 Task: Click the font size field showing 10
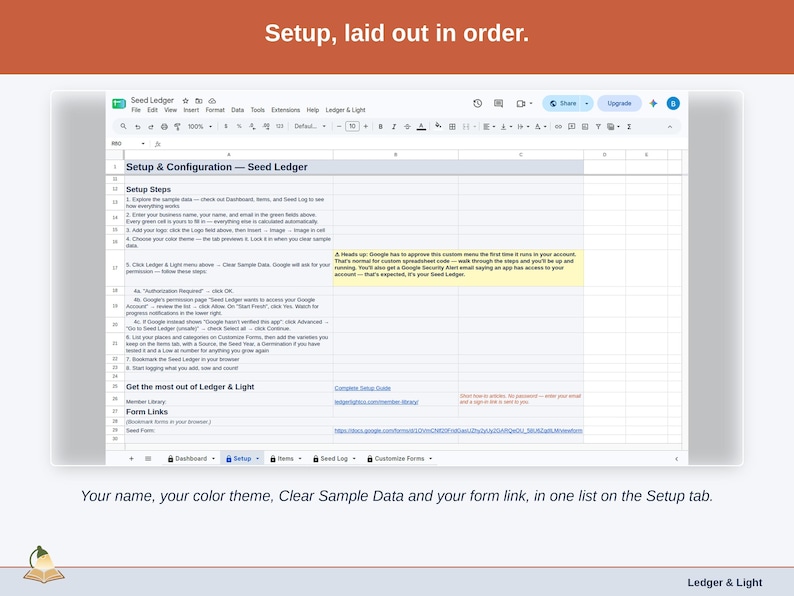click(352, 127)
